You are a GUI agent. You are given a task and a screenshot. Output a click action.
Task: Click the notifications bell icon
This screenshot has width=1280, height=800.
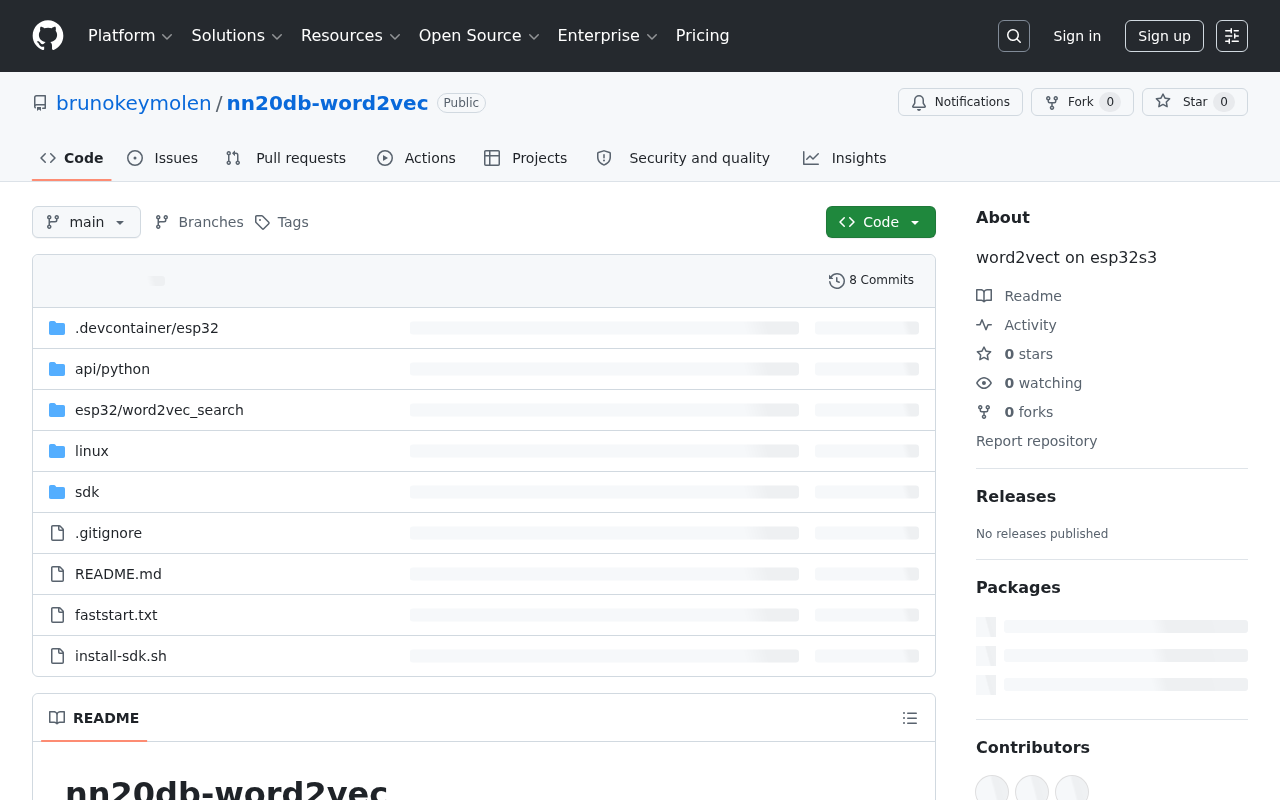pyautogui.click(x=919, y=102)
